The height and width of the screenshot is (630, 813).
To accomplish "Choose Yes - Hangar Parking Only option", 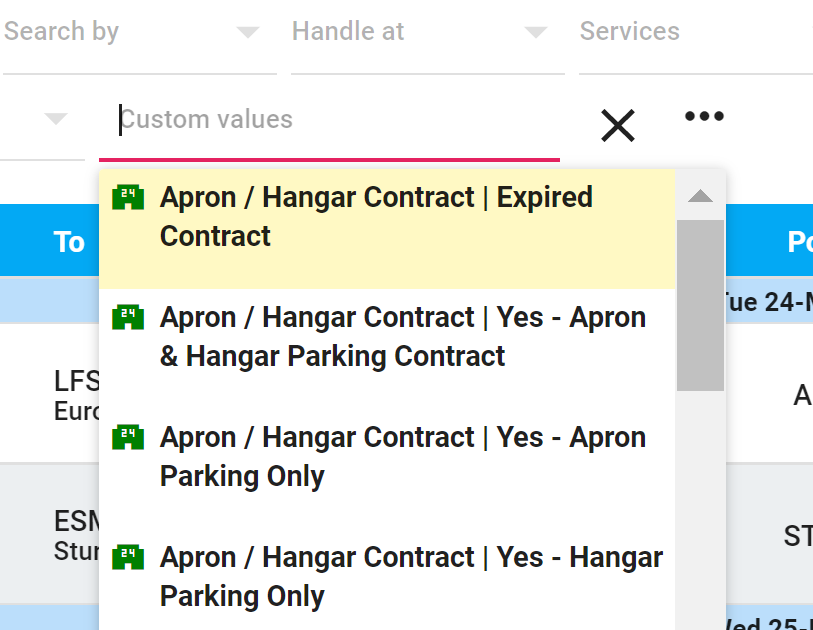I will [x=410, y=577].
